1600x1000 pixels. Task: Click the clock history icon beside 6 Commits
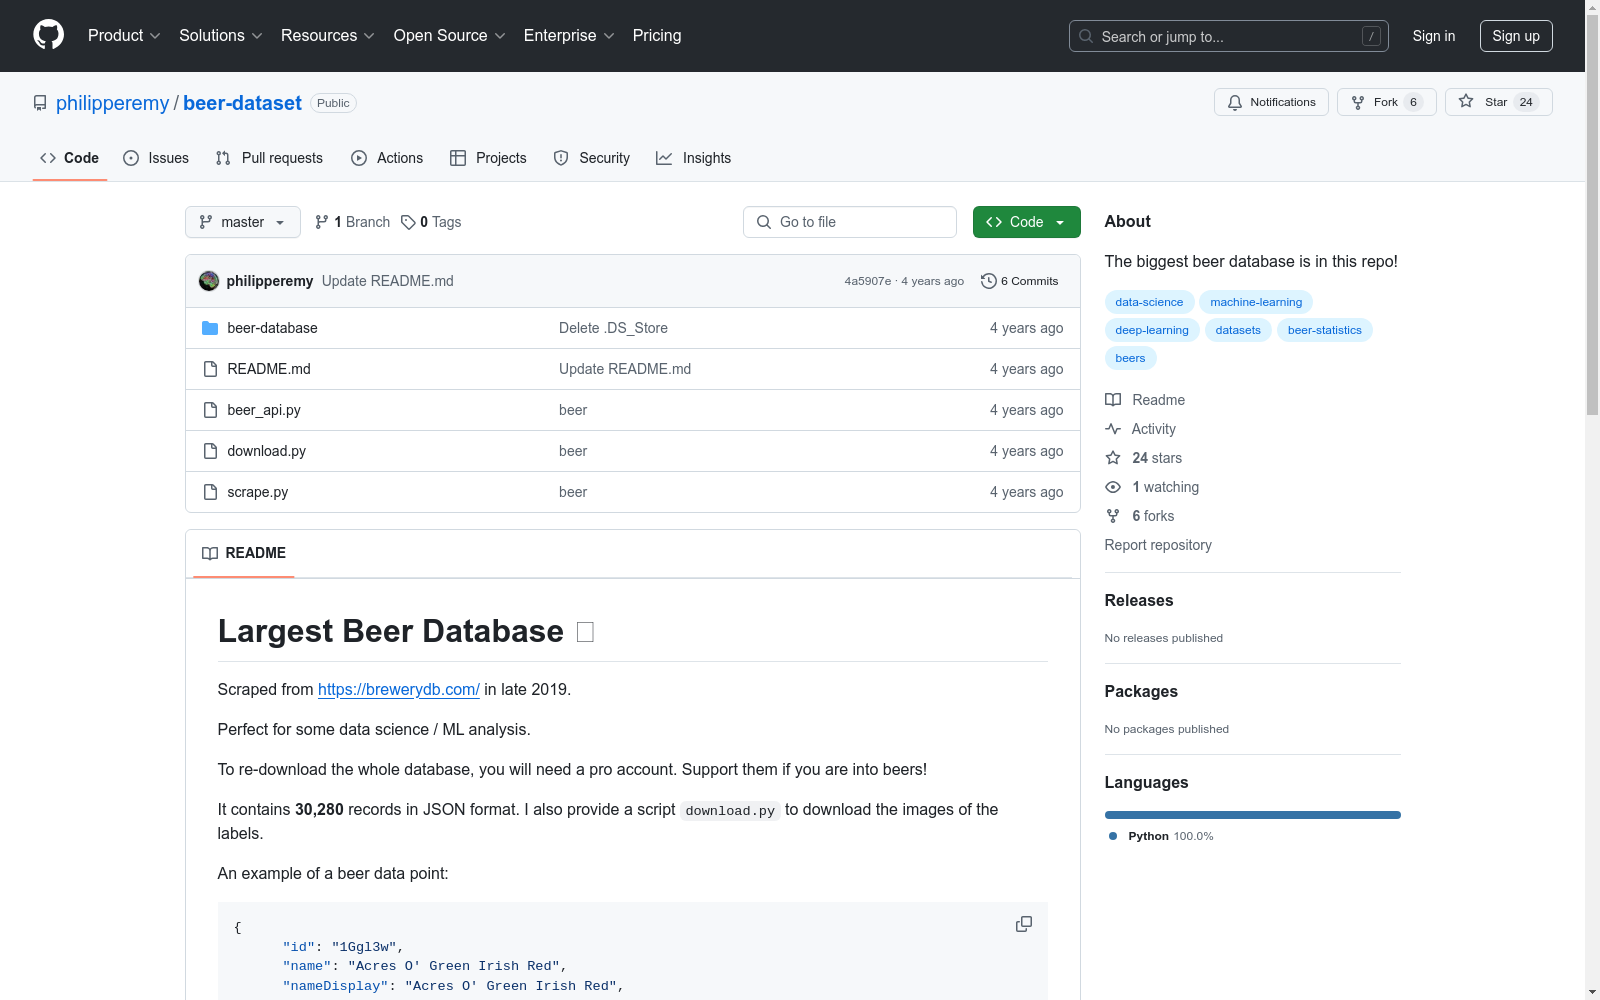[989, 281]
